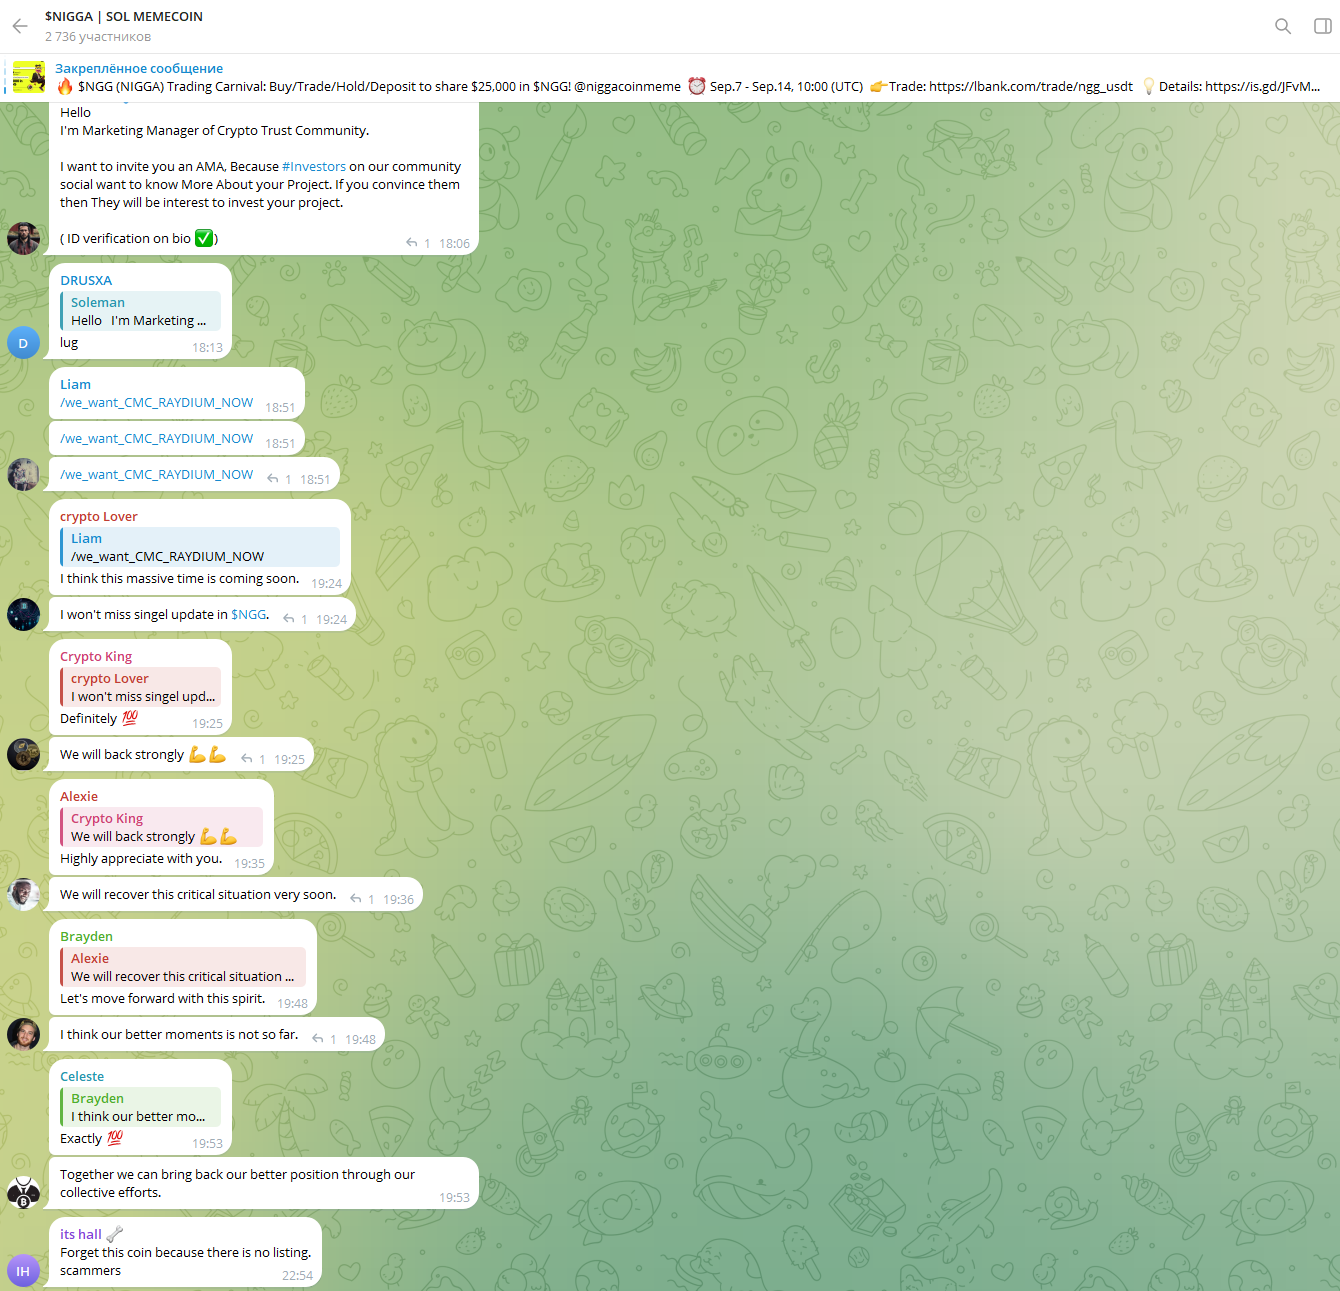This screenshot has height=1291, width=1340.
Task: Open DRUSXA's round D avatar
Action: click(x=23, y=343)
